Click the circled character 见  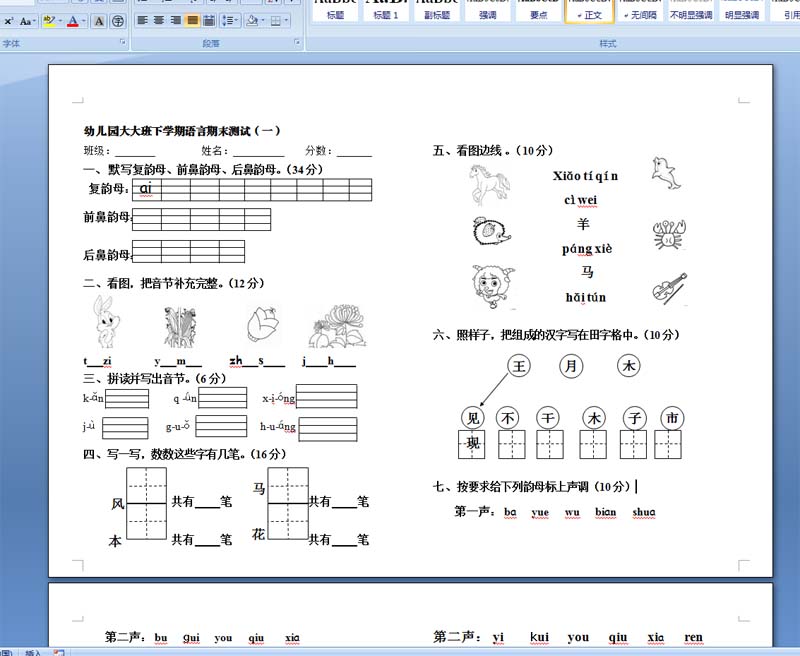(x=473, y=418)
